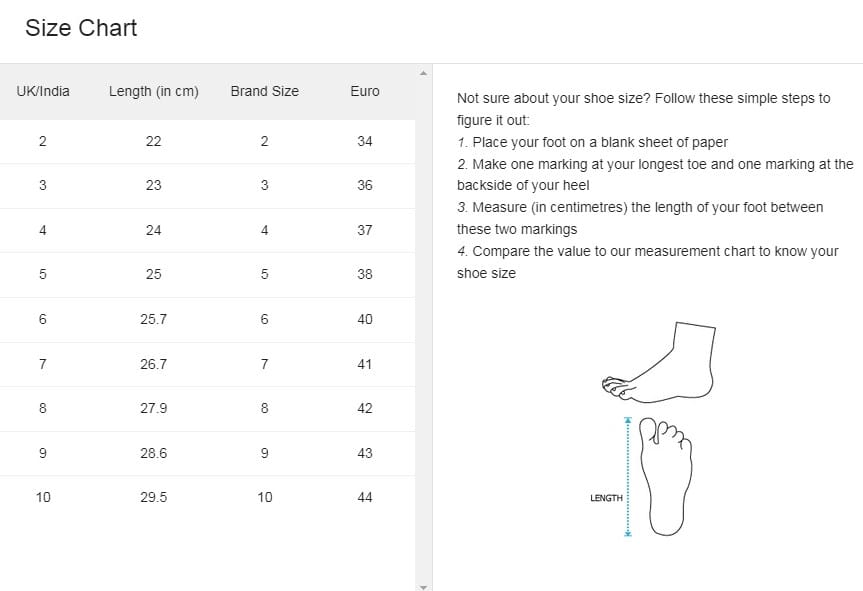Select UK size 2 in the table
Viewport: 863px width, 591px height.
click(42, 140)
